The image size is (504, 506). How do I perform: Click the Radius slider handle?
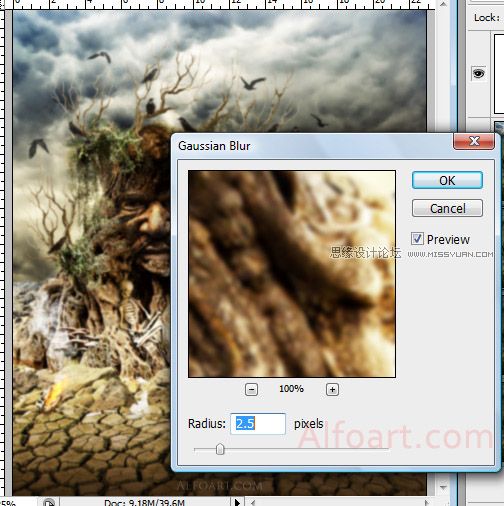pyautogui.click(x=220, y=449)
